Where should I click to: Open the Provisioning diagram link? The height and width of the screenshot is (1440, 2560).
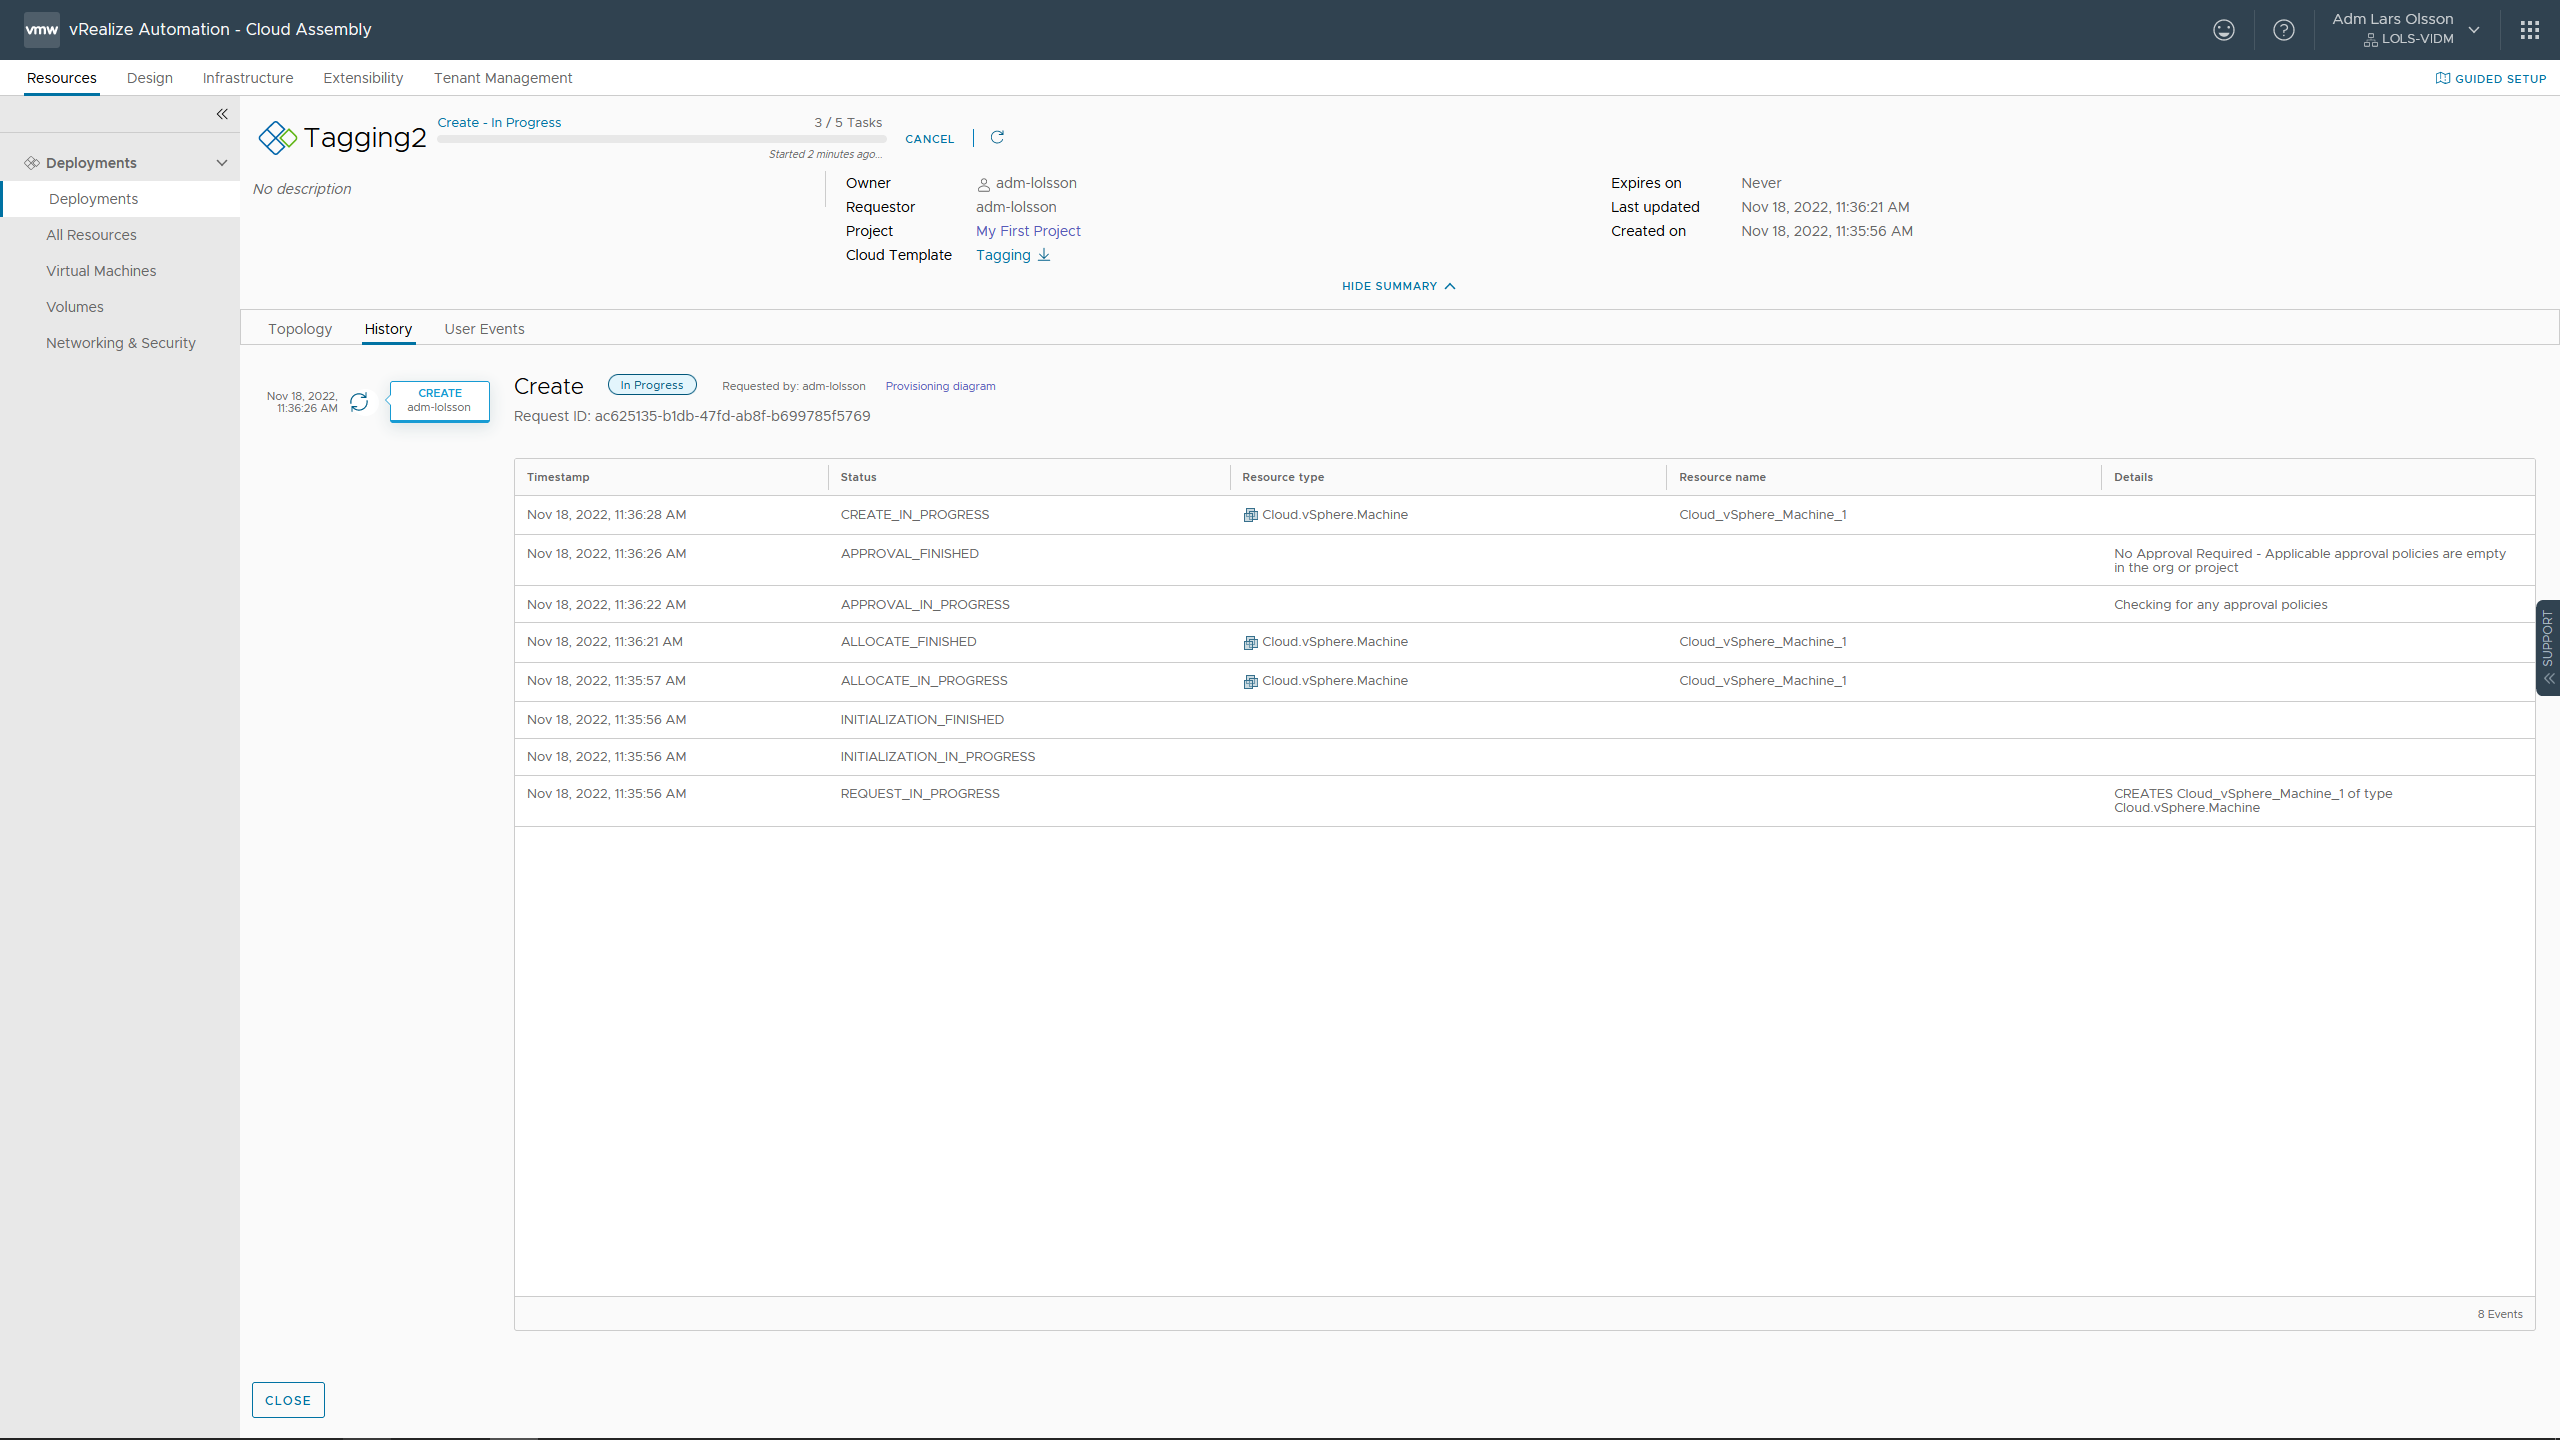(940, 386)
